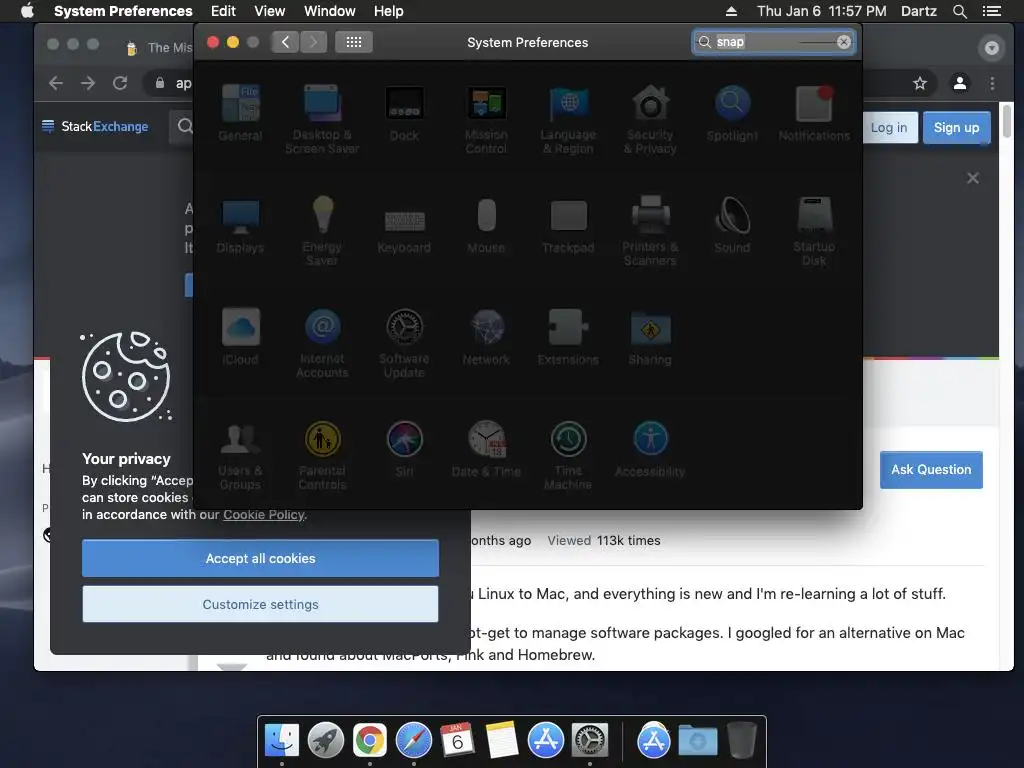Image resolution: width=1024 pixels, height=768 pixels.
Task: Show all preferences grid button
Action: [x=354, y=42]
